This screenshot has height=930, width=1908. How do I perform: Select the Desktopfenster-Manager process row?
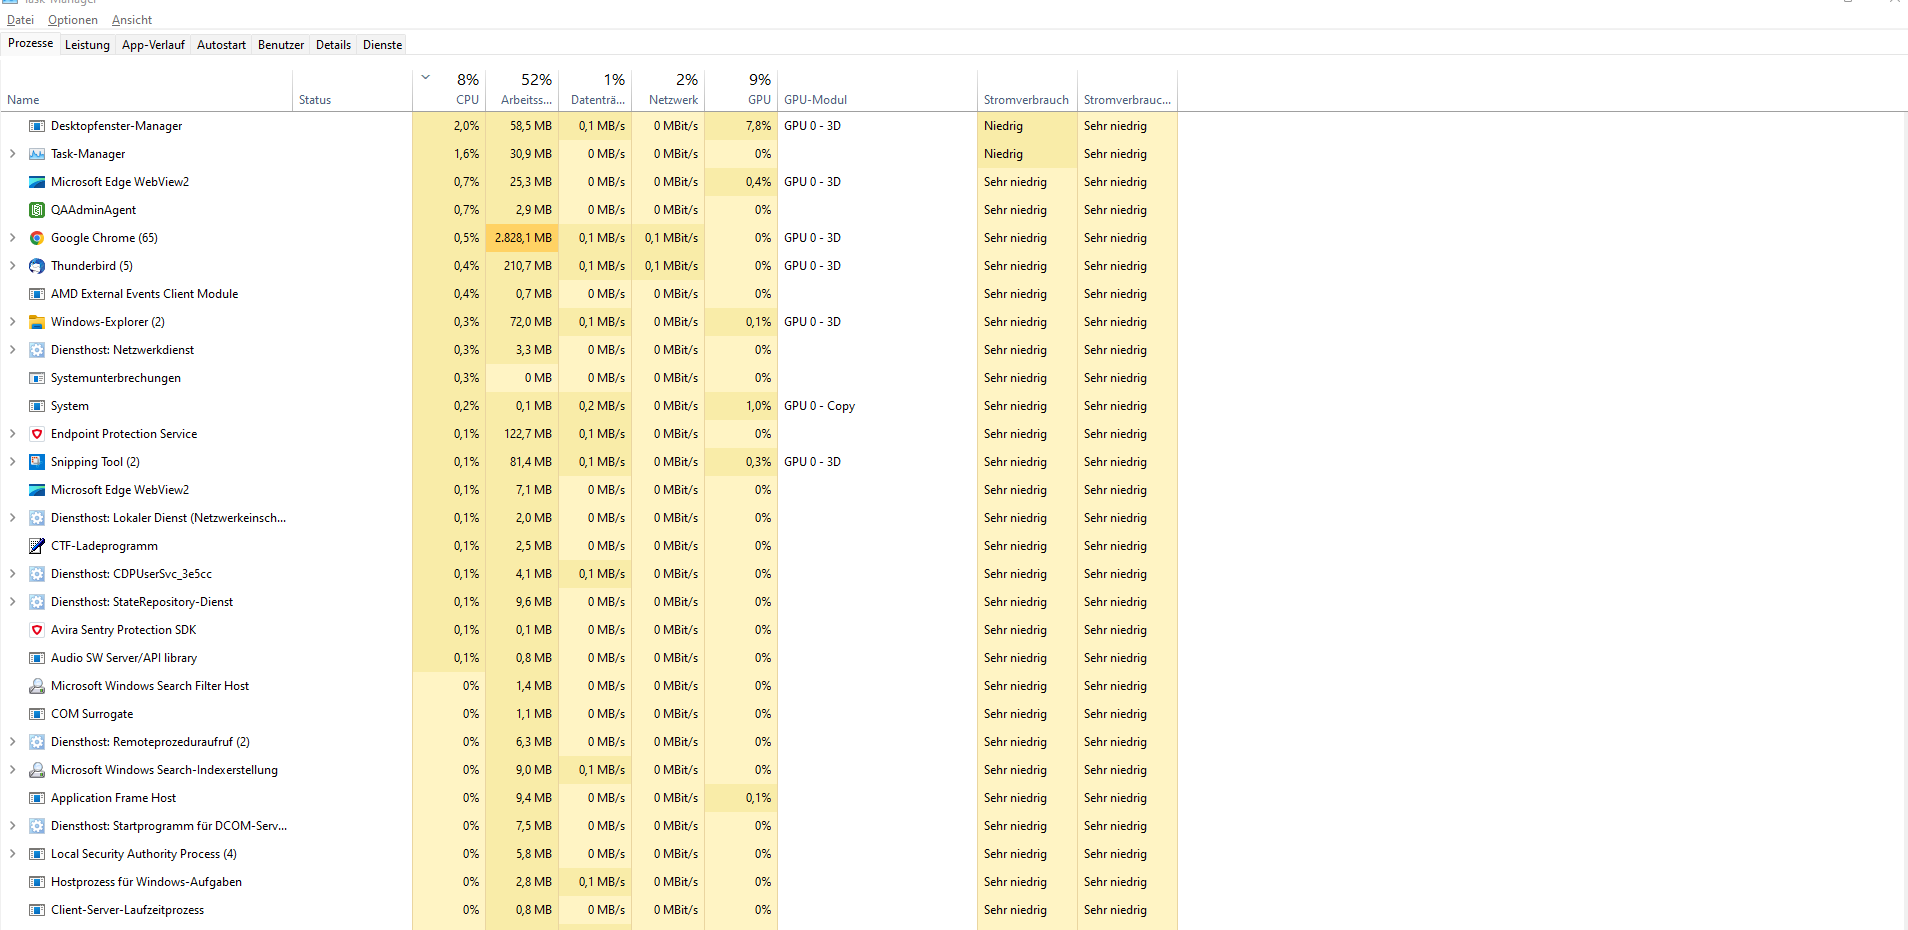pyautogui.click(x=590, y=126)
